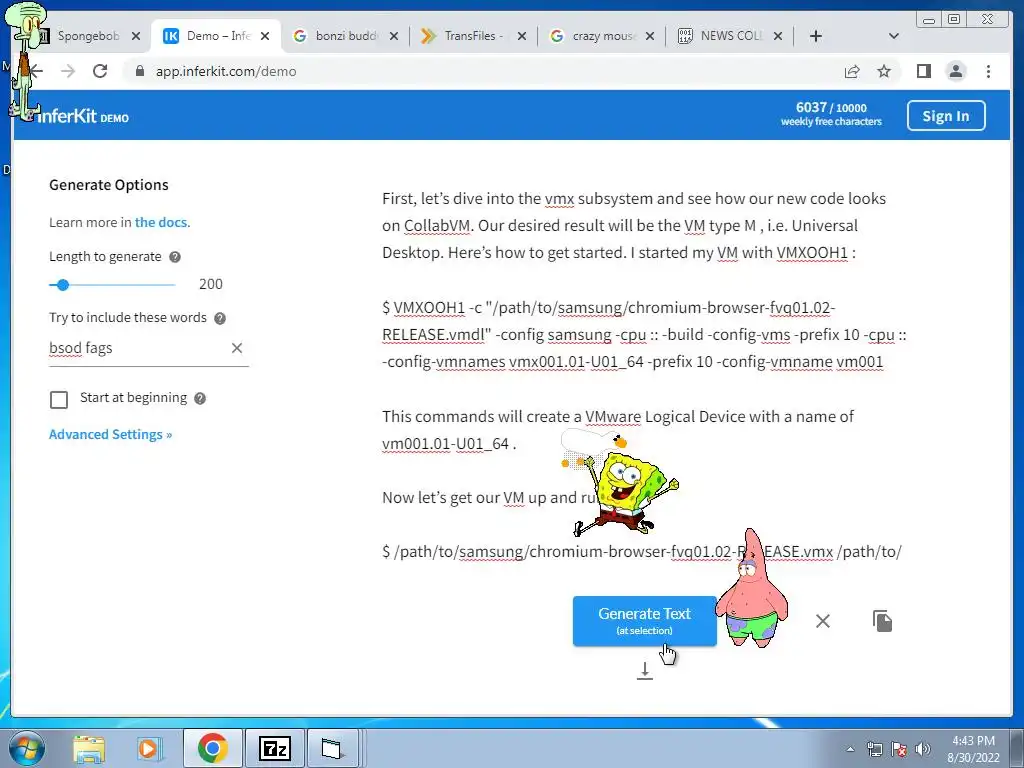The width and height of the screenshot is (1024, 768).
Task: Copy the generated text to clipboard
Action: click(882, 621)
